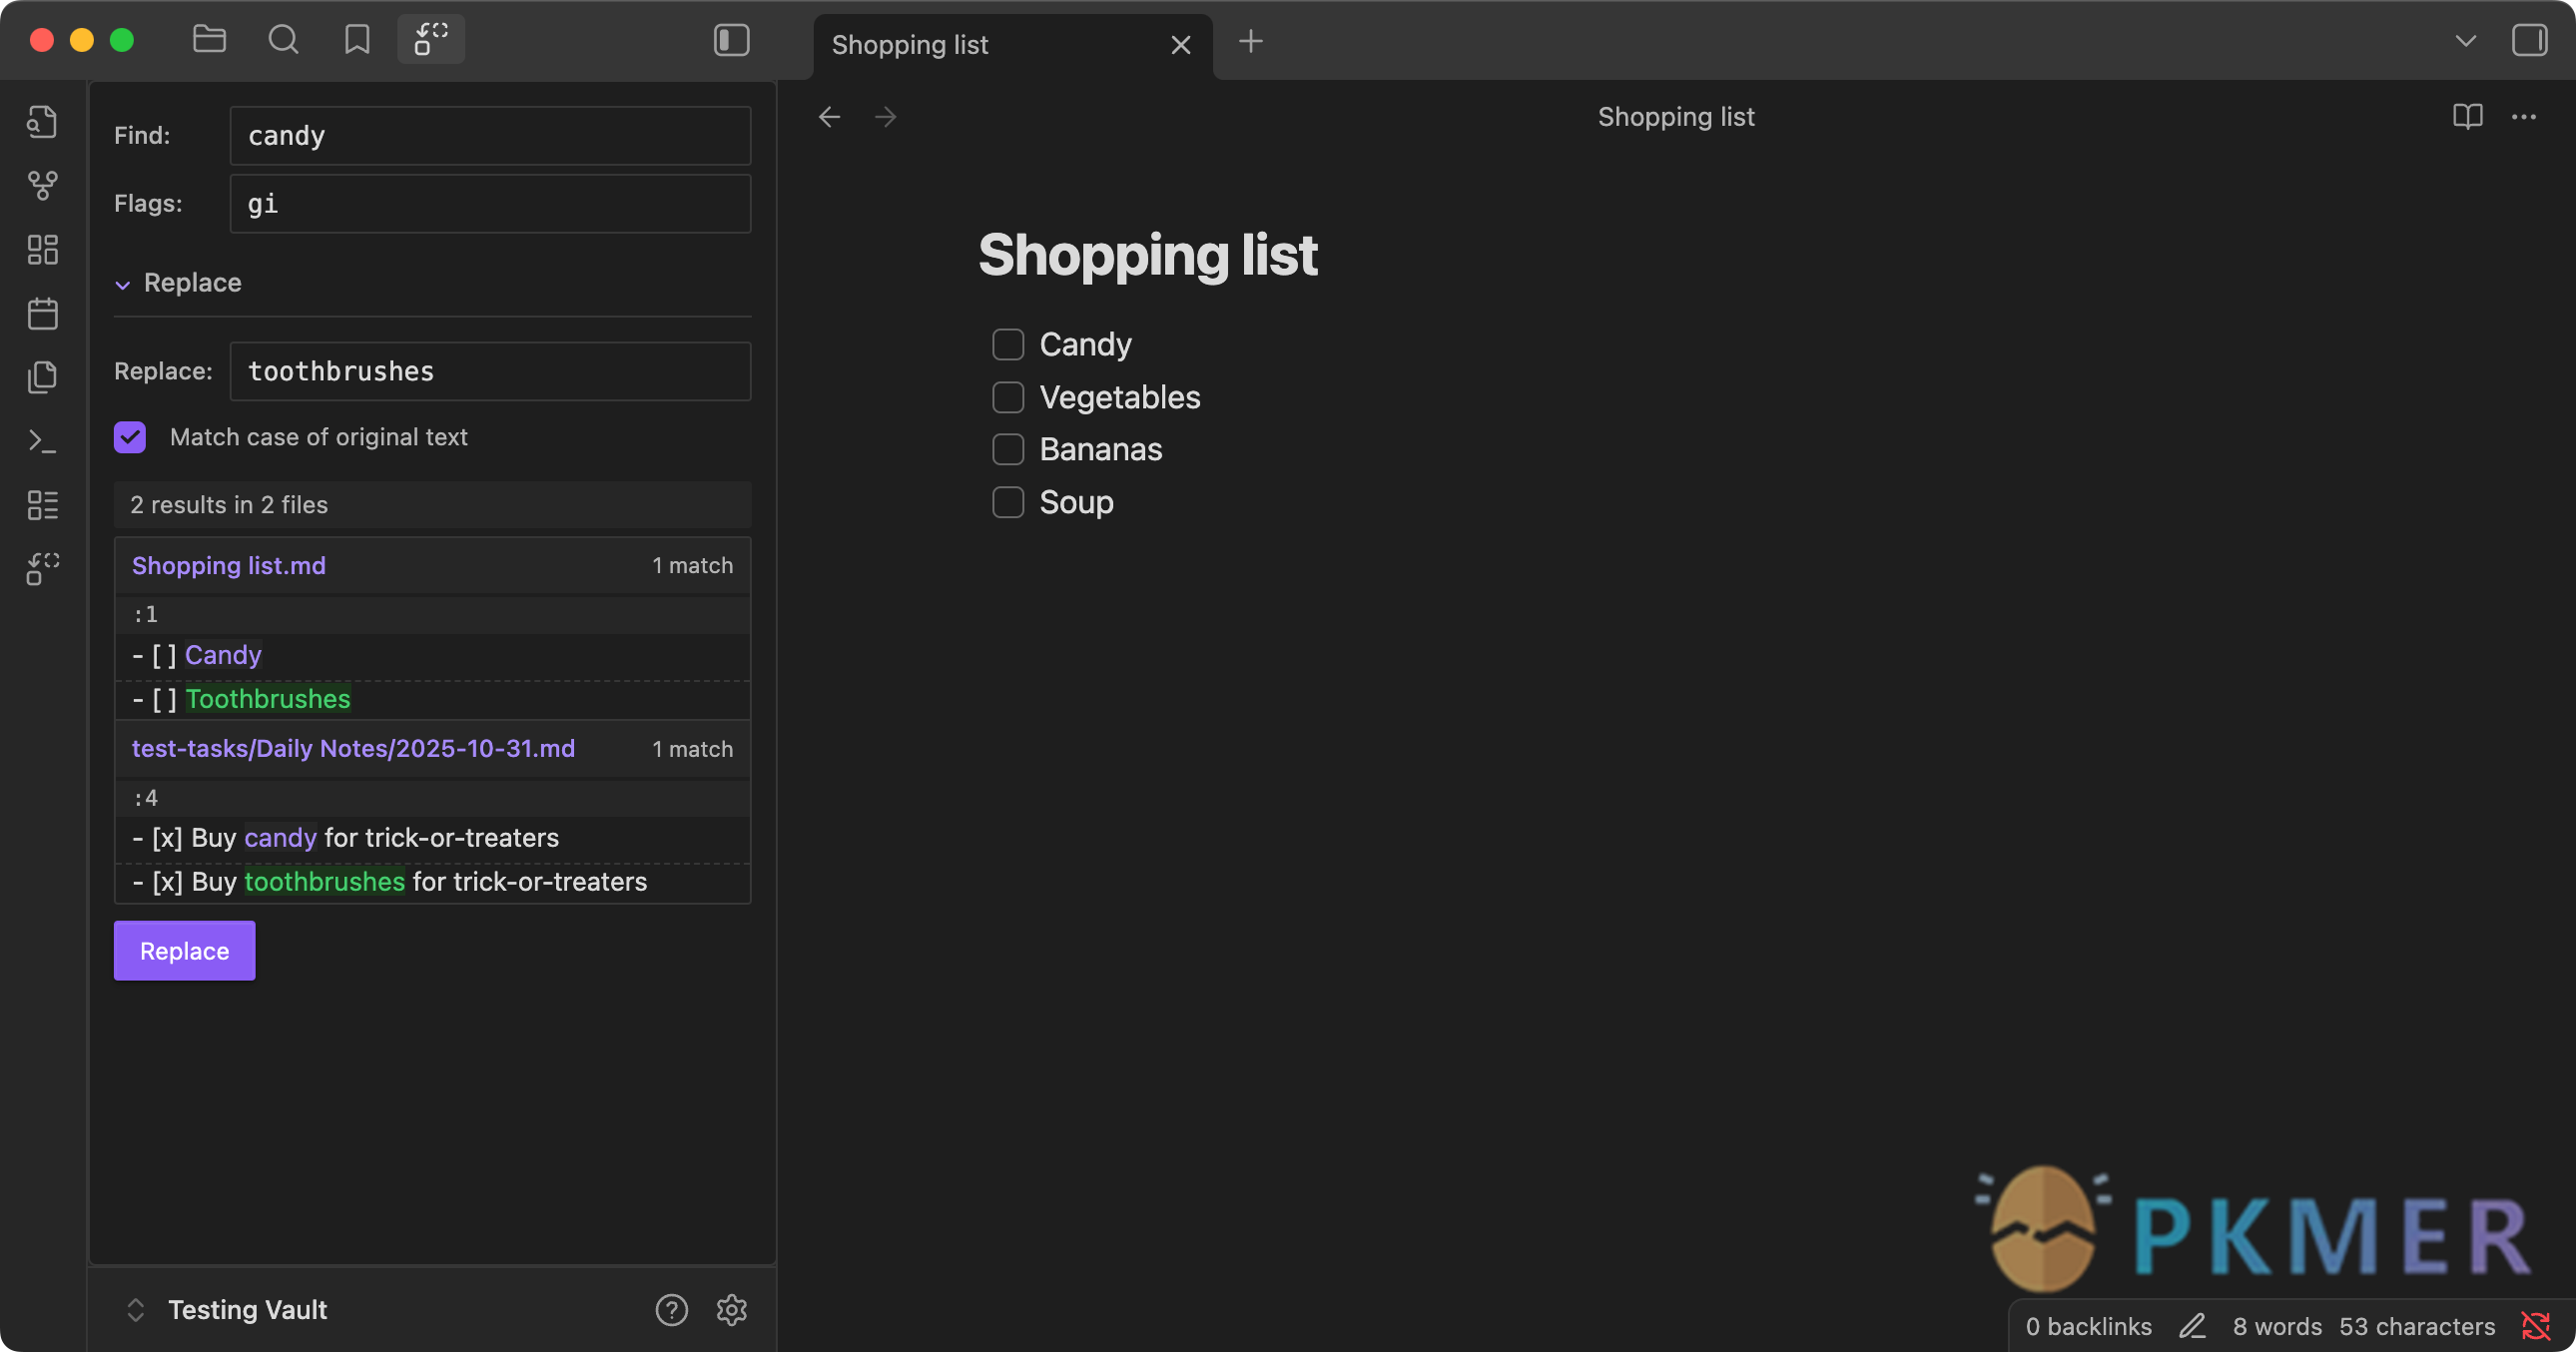Click the Soup list item text
2576x1352 pixels.
[1076, 502]
